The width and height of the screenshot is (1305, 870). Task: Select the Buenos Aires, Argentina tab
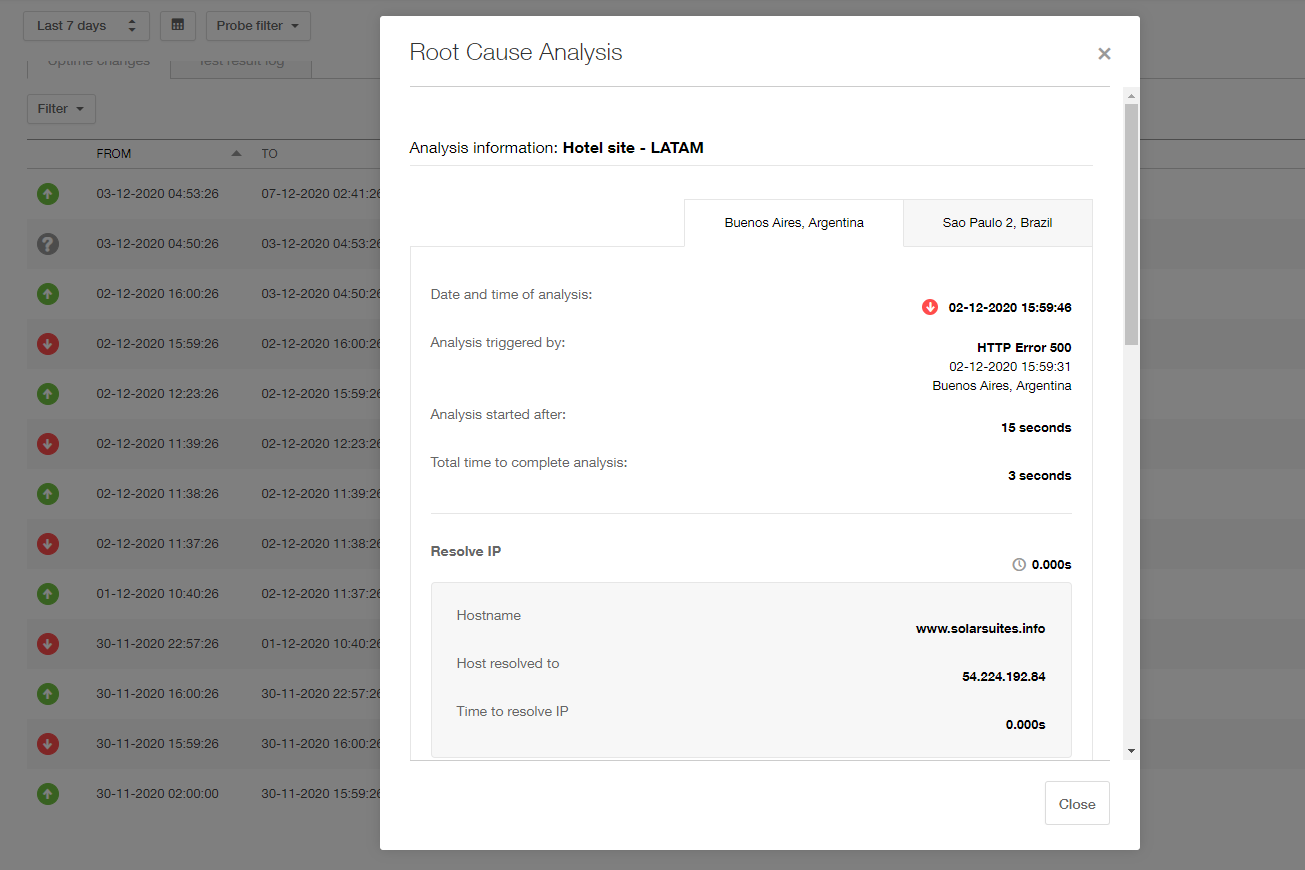click(794, 223)
